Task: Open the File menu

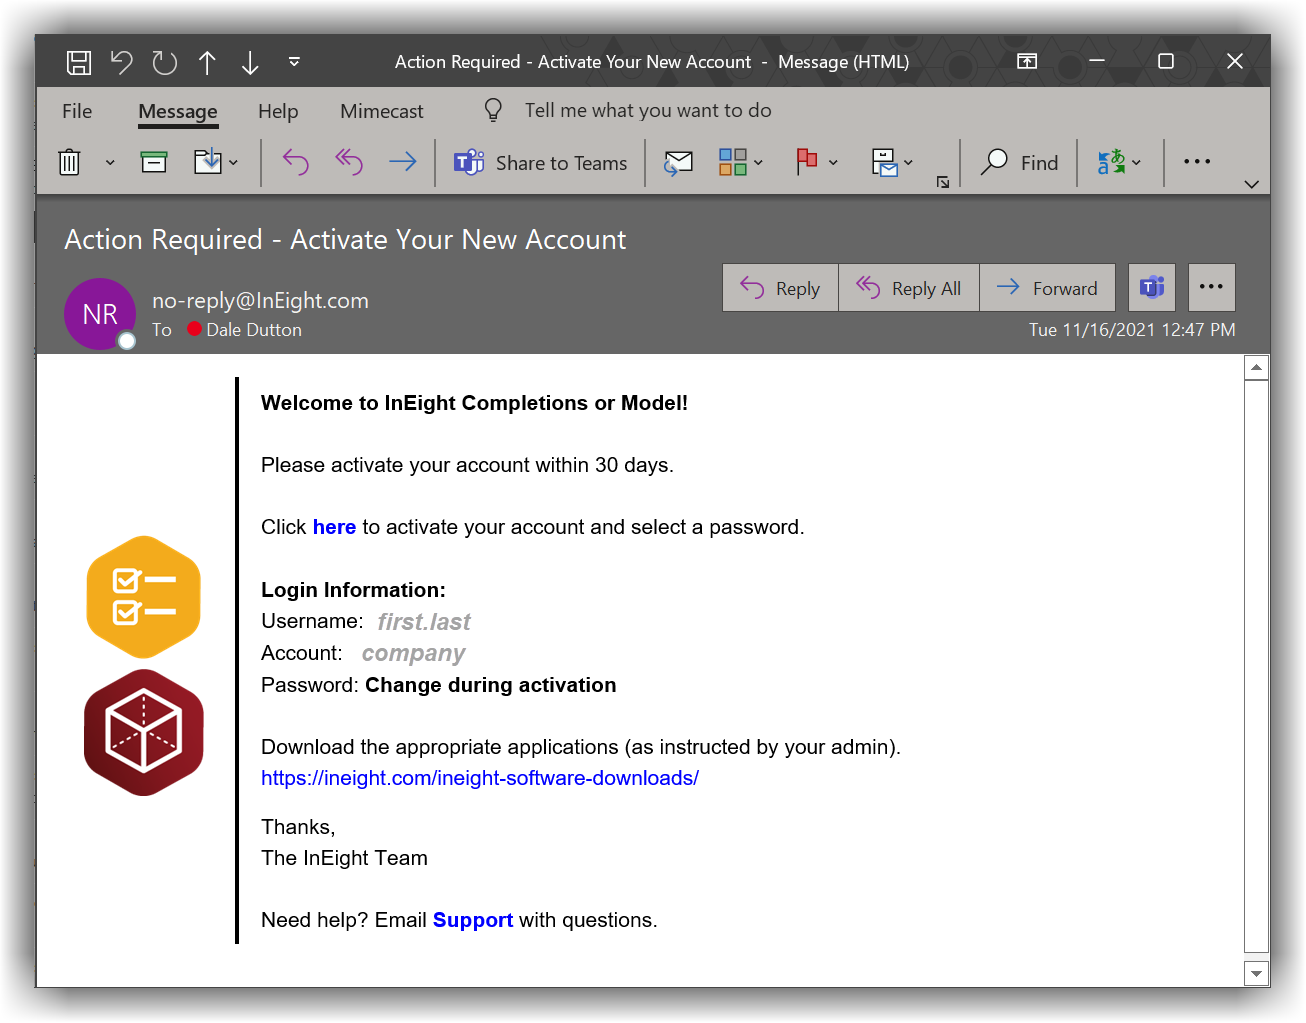Action: tap(77, 111)
